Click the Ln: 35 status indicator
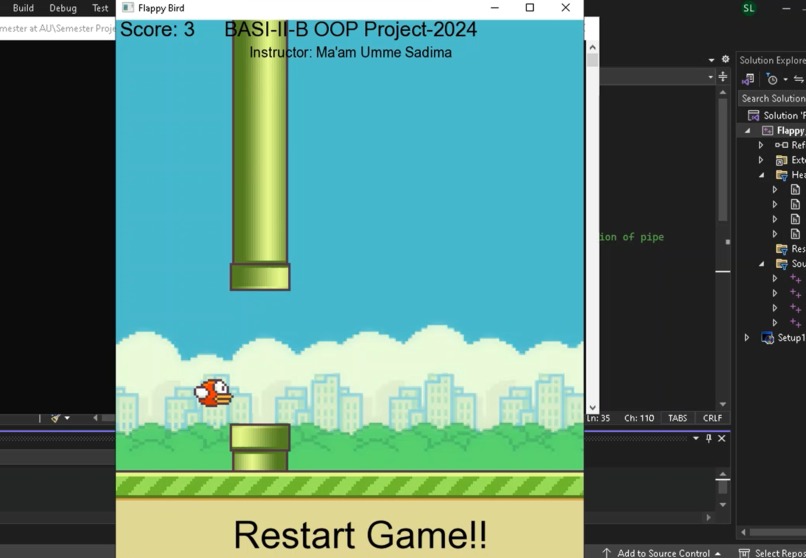Viewport: 806px width, 558px height. pyautogui.click(x=598, y=418)
